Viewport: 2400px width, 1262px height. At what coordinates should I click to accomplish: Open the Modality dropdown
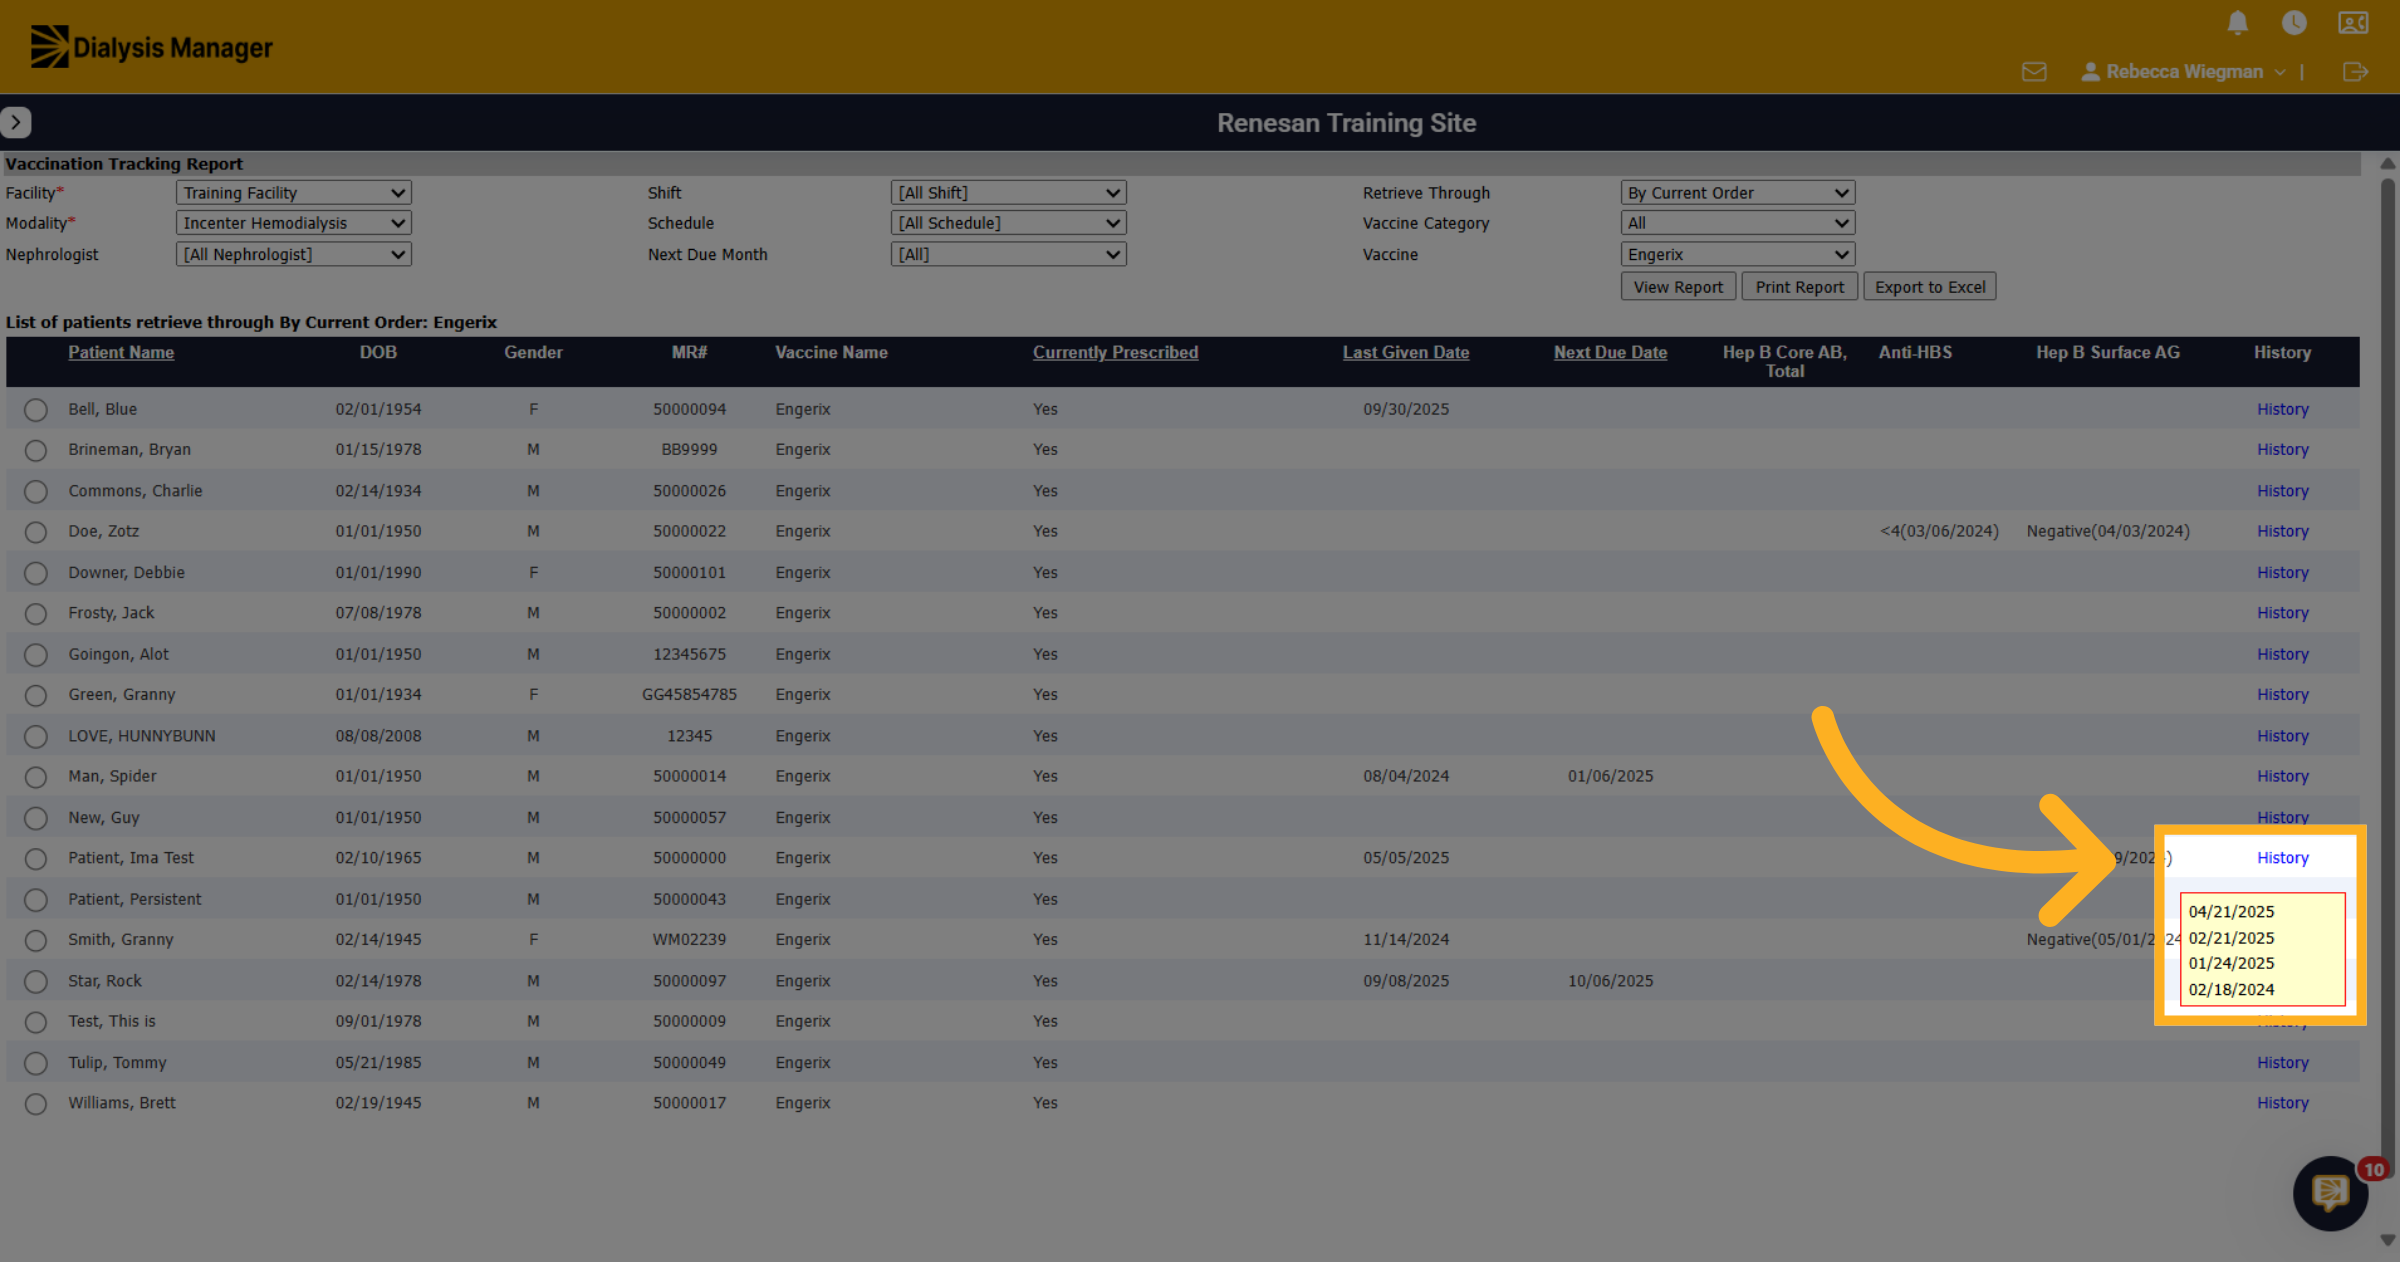click(293, 223)
